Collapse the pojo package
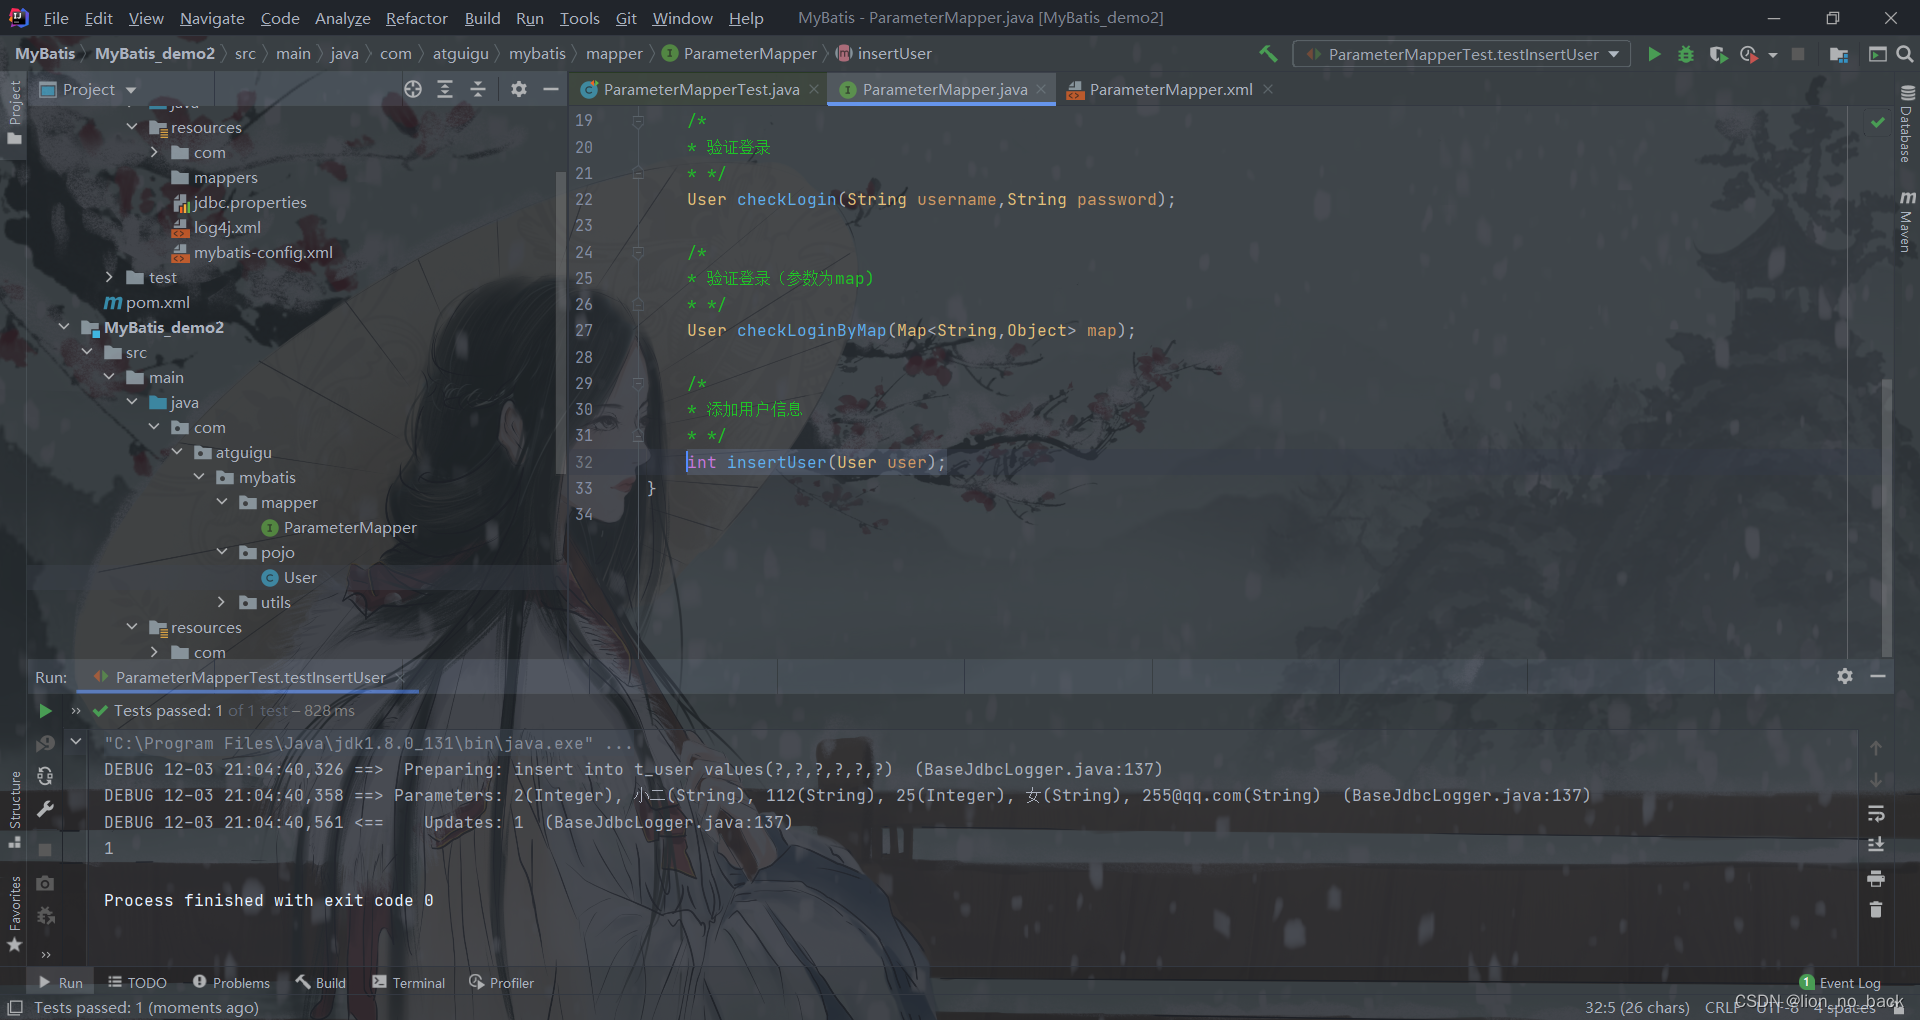Image resolution: width=1920 pixels, height=1020 pixels. 222,552
